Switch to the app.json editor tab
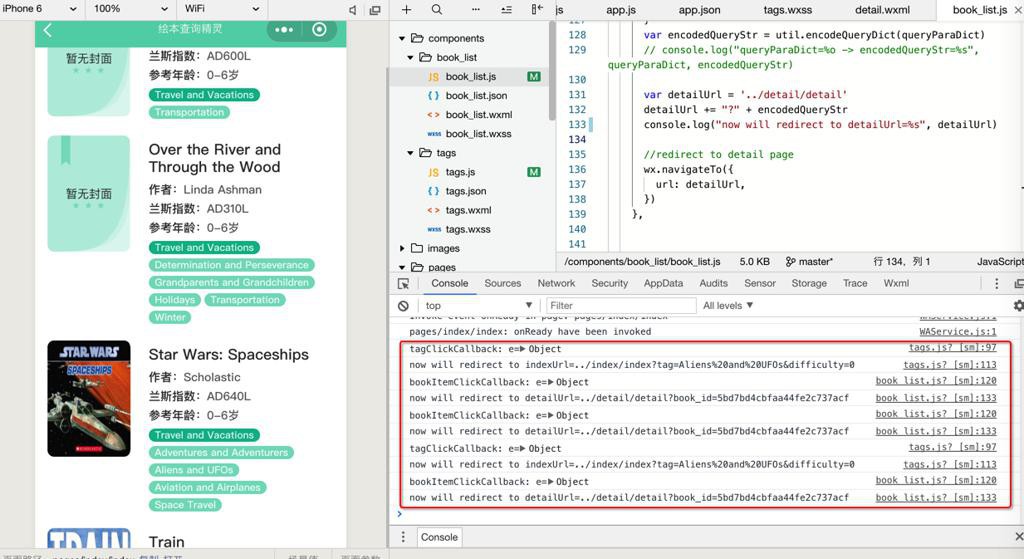This screenshot has height=559, width=1024. point(699,10)
